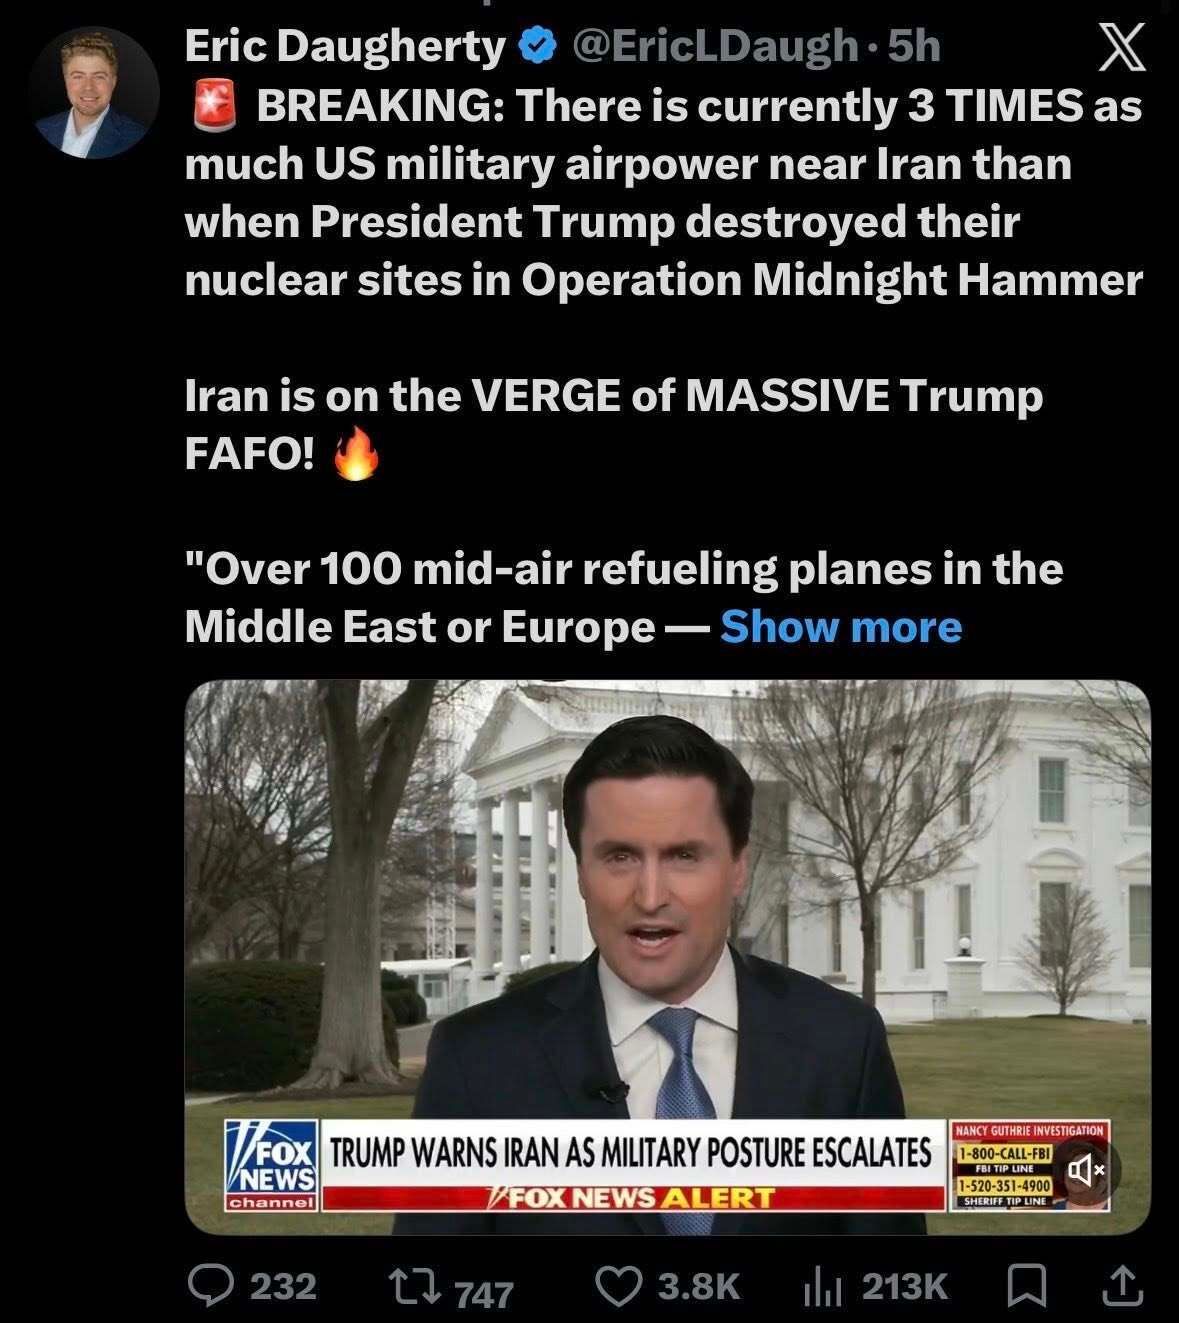Expand the post with Show more
The image size is (1179, 1323).
click(x=841, y=627)
